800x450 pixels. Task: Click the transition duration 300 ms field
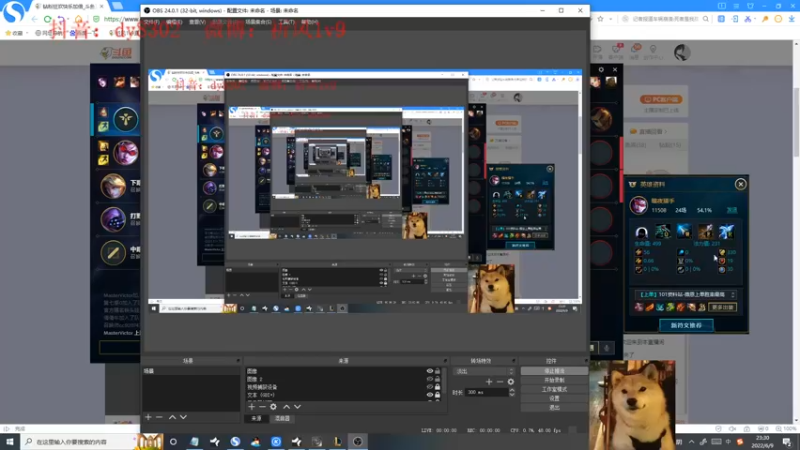pos(487,392)
